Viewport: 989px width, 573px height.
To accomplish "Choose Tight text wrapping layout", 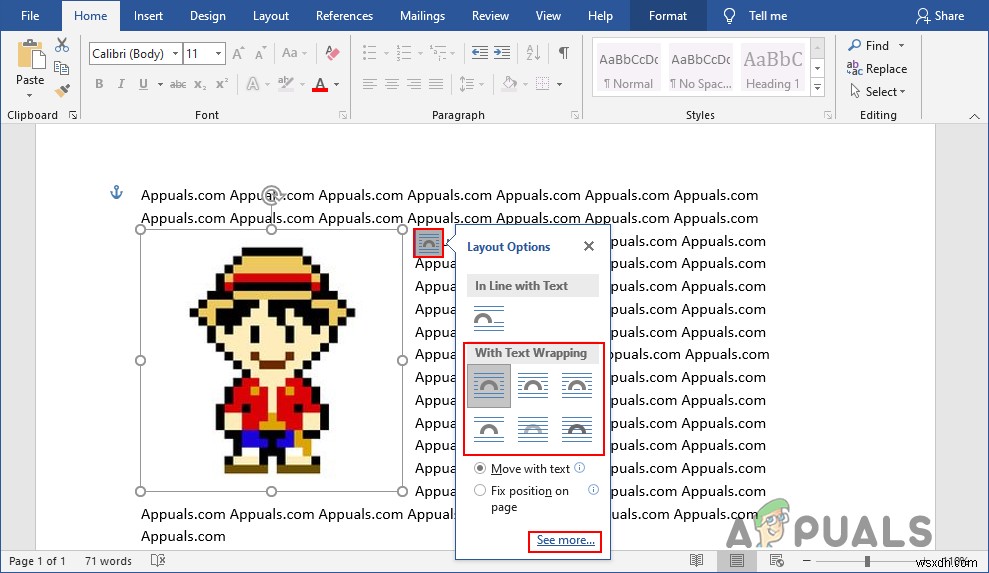I will (x=533, y=385).
